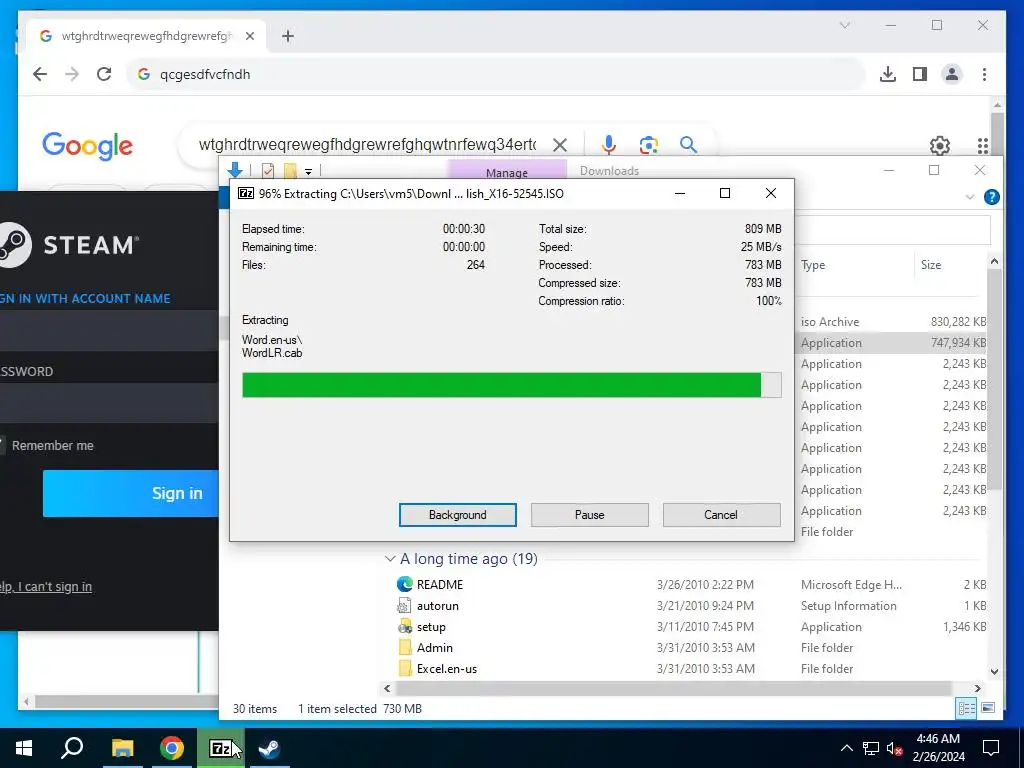Open network tray icon
The width and height of the screenshot is (1024, 768).
pos(871,748)
